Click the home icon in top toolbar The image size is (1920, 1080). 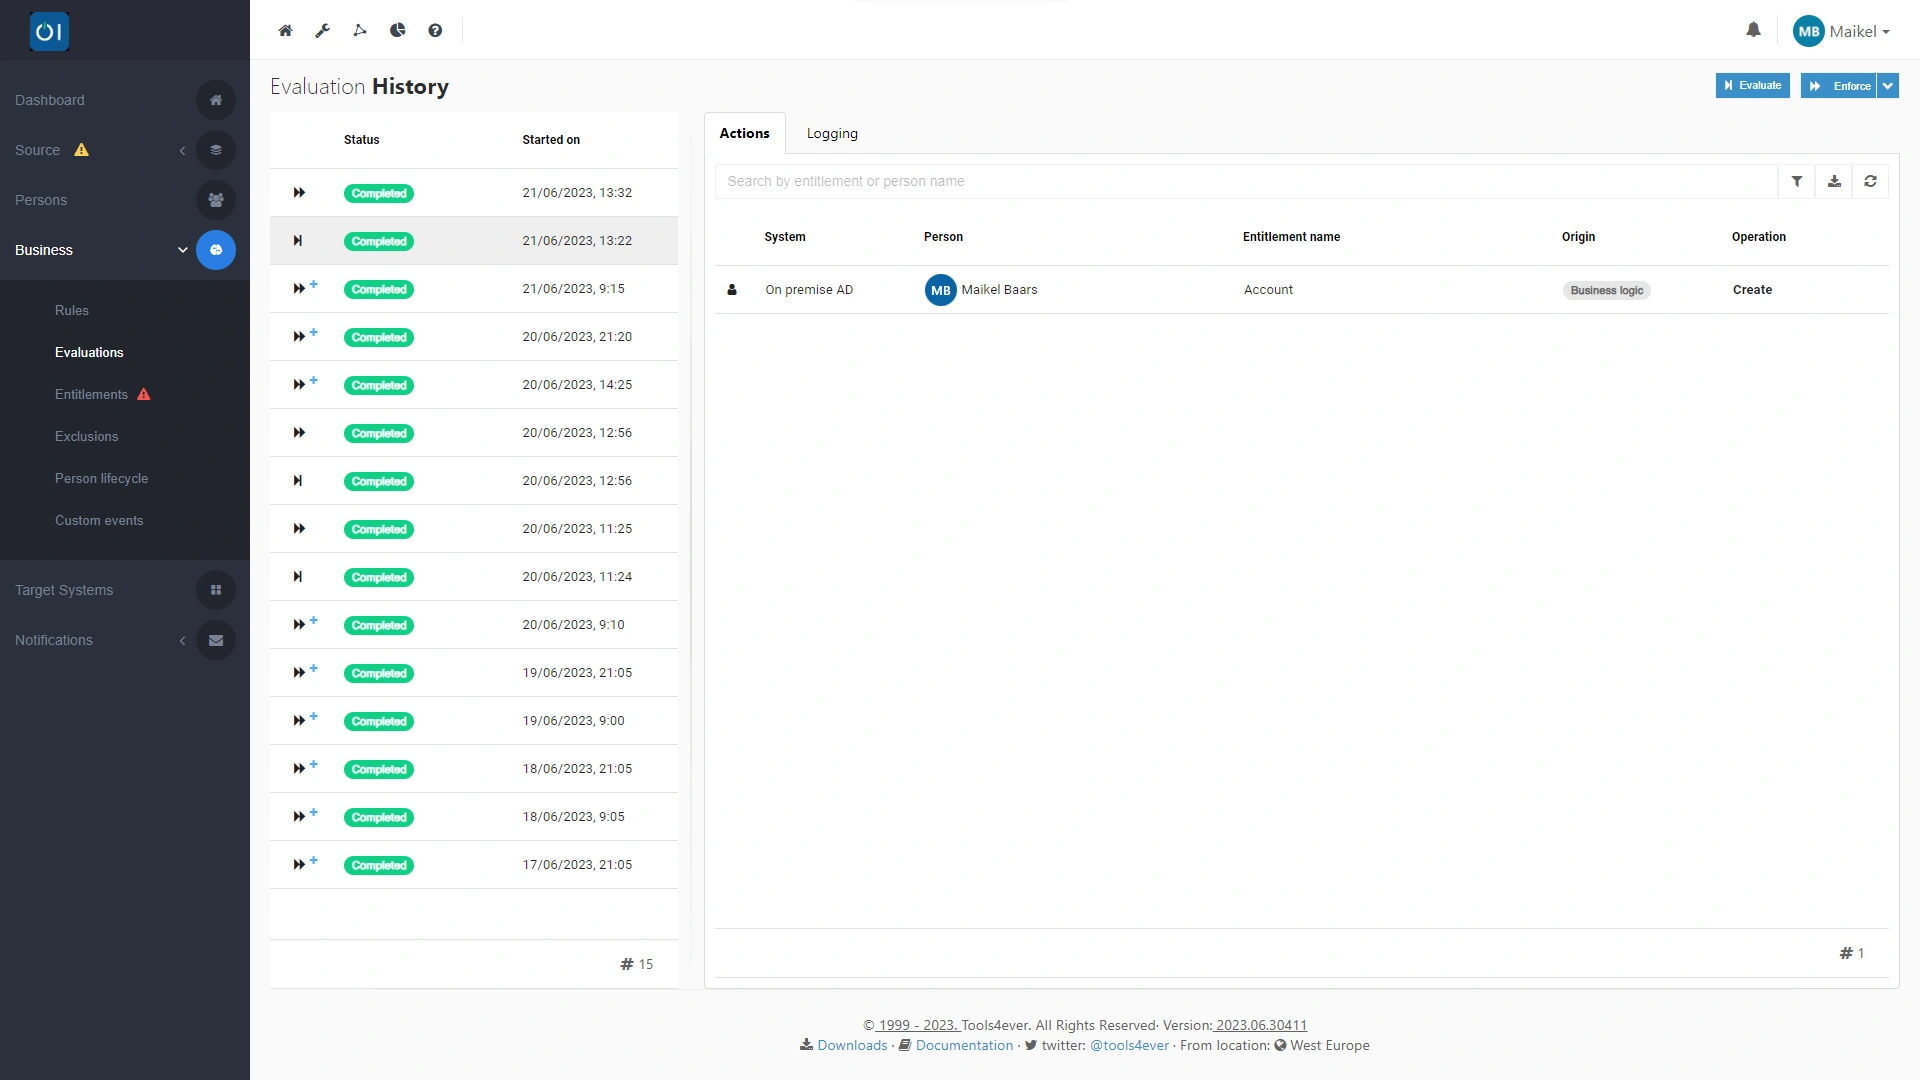pos(285,30)
